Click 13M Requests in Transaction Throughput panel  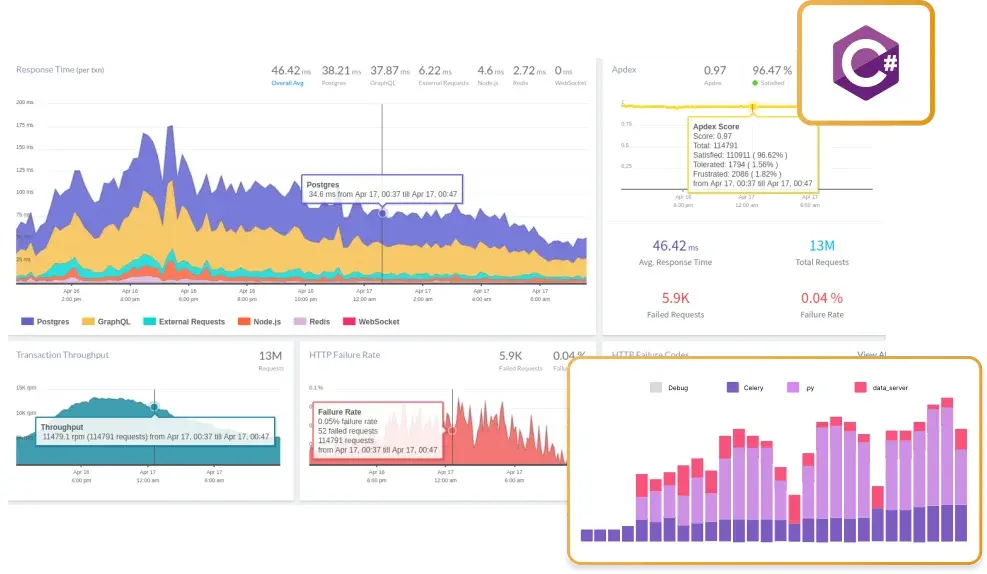click(x=270, y=360)
